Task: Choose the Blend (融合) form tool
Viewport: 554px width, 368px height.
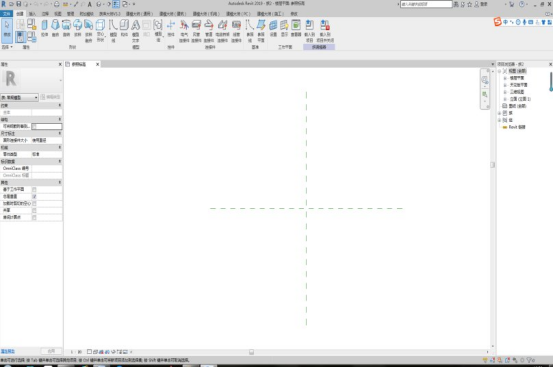Action: (x=55, y=28)
